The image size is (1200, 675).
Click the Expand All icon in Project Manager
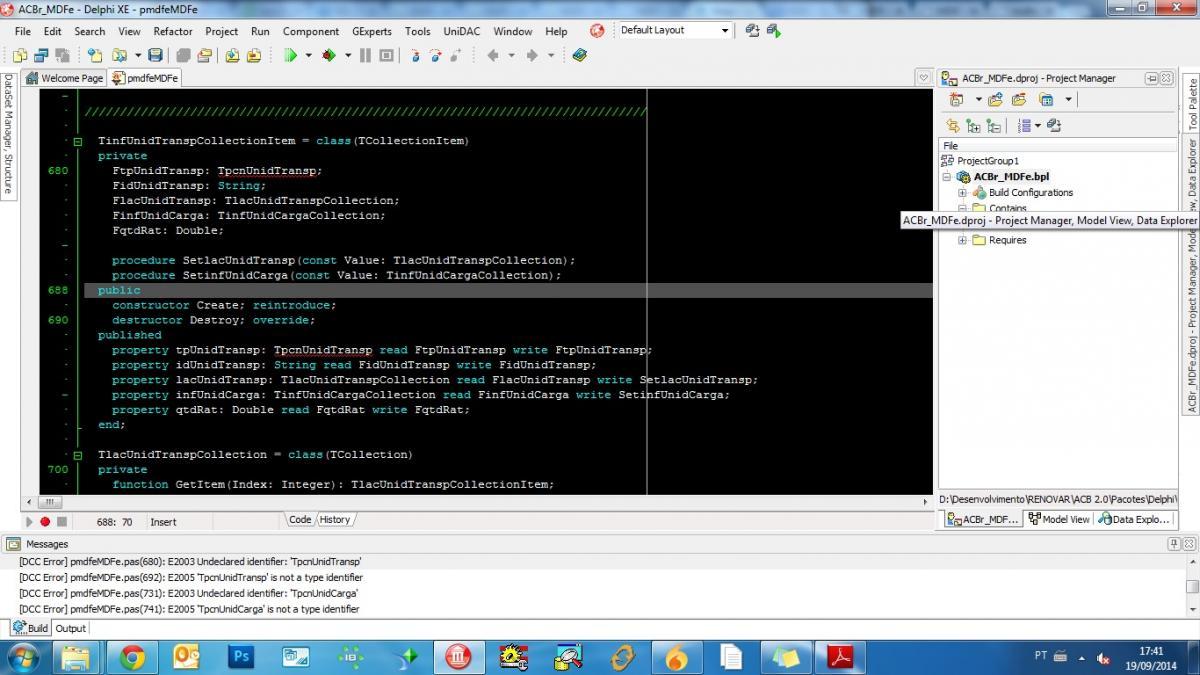973,126
